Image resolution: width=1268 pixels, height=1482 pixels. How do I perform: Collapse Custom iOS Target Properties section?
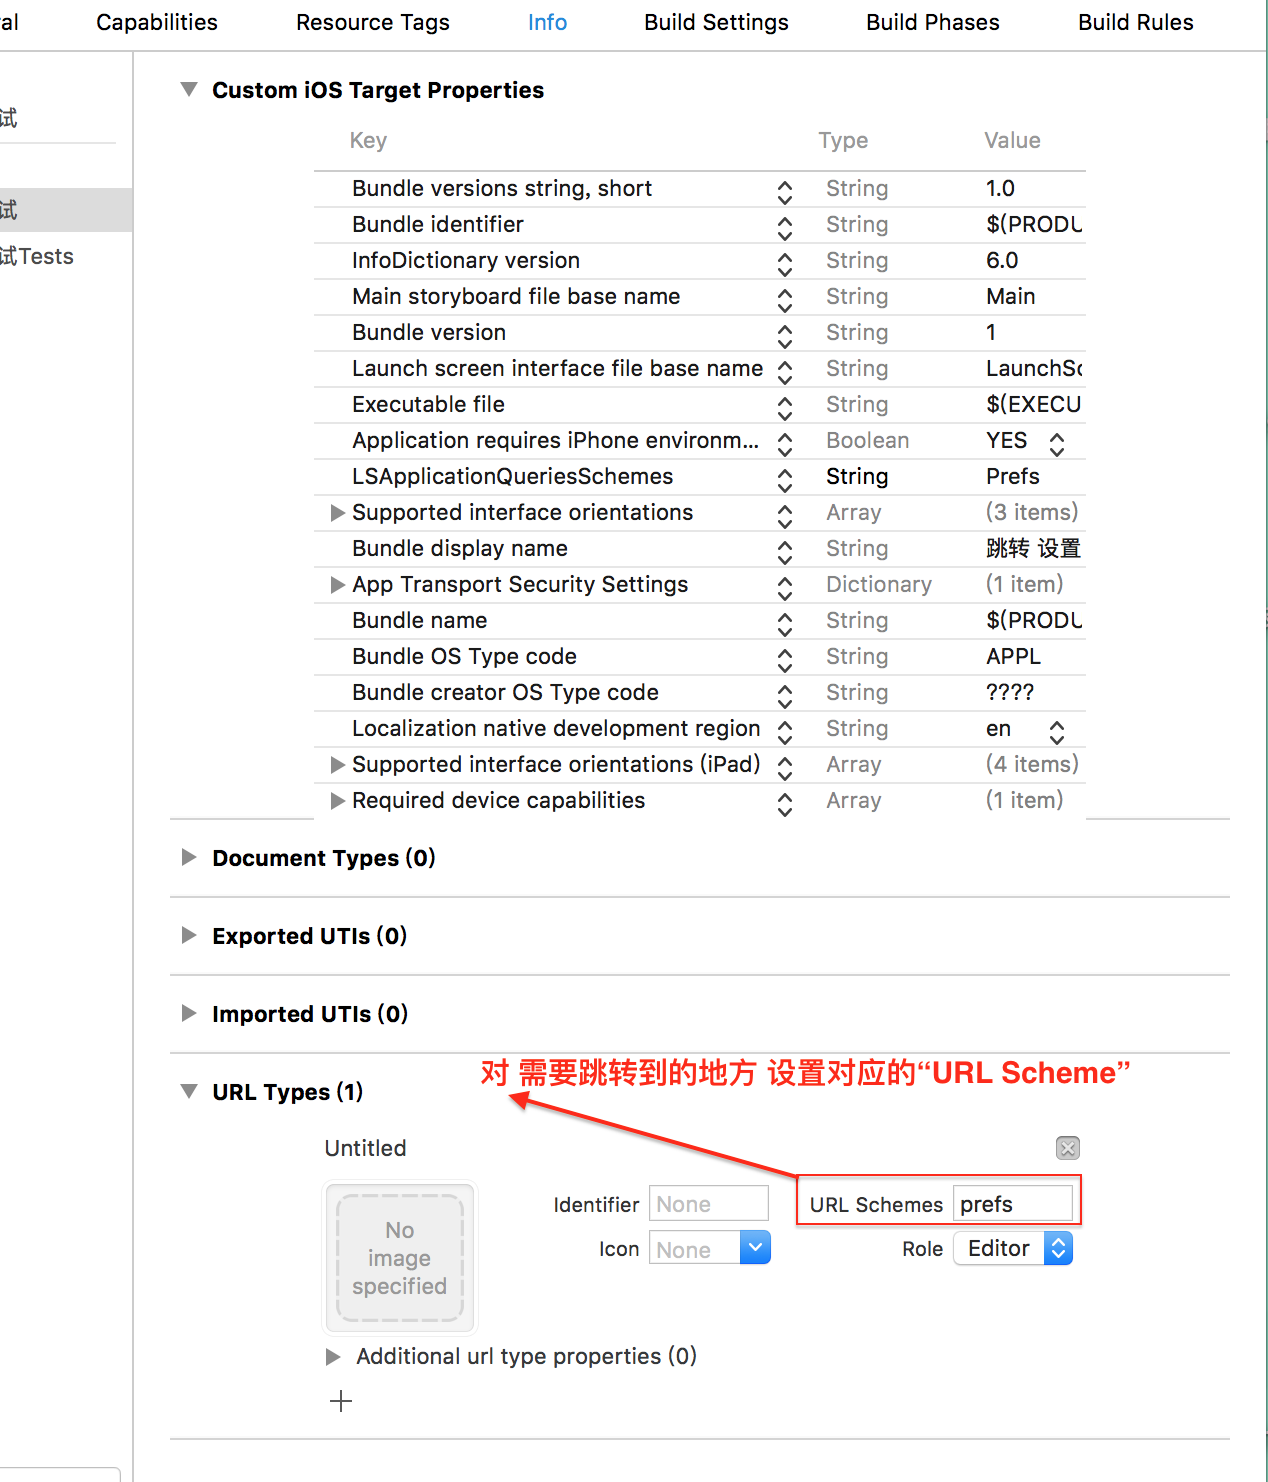pyautogui.click(x=189, y=89)
